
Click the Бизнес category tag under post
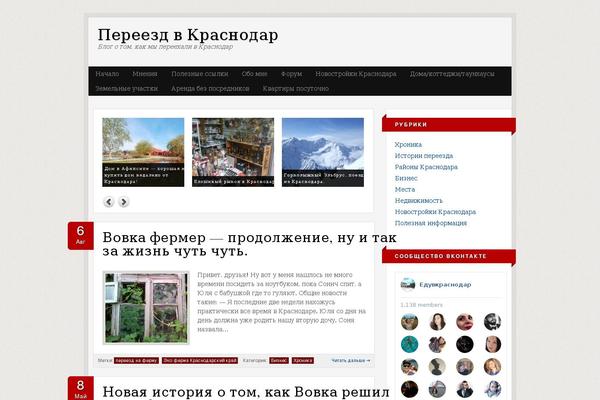279,361
